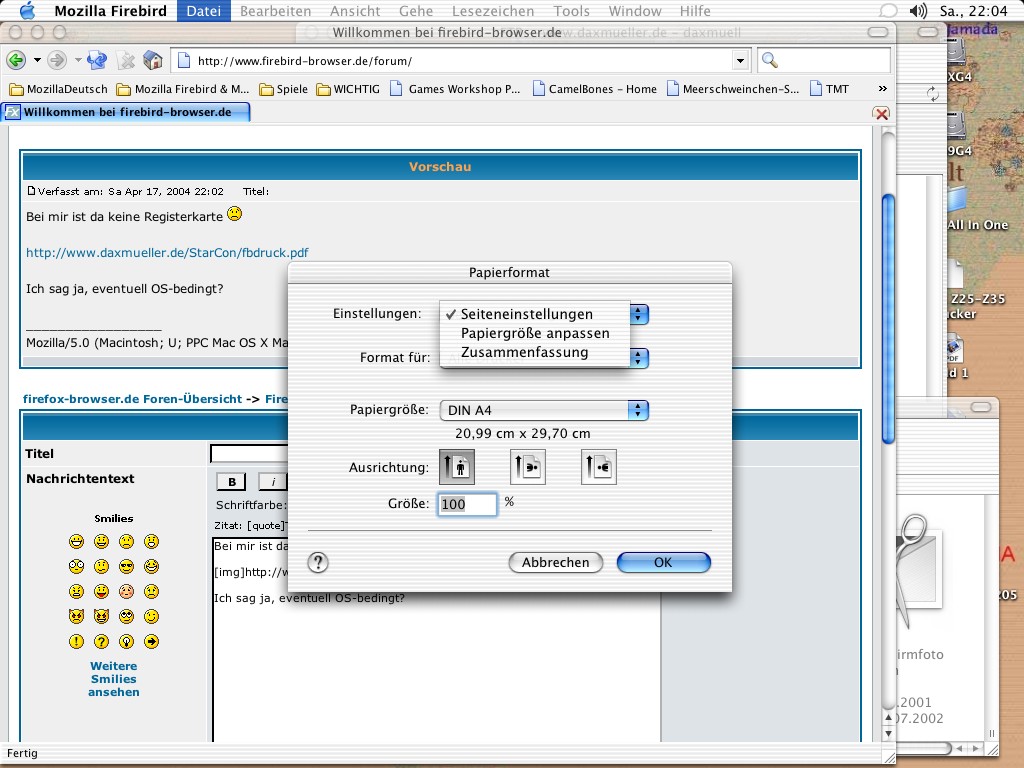Open the TMT bookmark
The height and width of the screenshot is (768, 1024).
coord(829,89)
